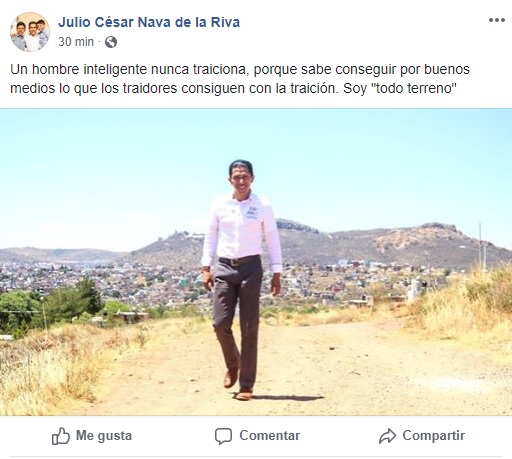Screen dimensions: 512x459
Task: Open Julio César Nava de la Riva's profile
Action: tap(149, 22)
